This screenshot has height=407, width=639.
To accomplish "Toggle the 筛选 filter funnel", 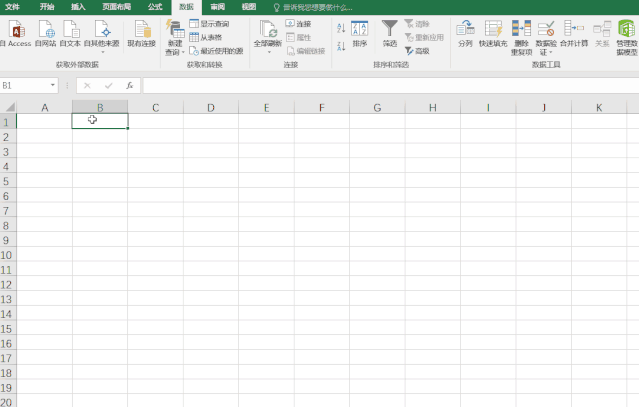I will pyautogui.click(x=390, y=33).
